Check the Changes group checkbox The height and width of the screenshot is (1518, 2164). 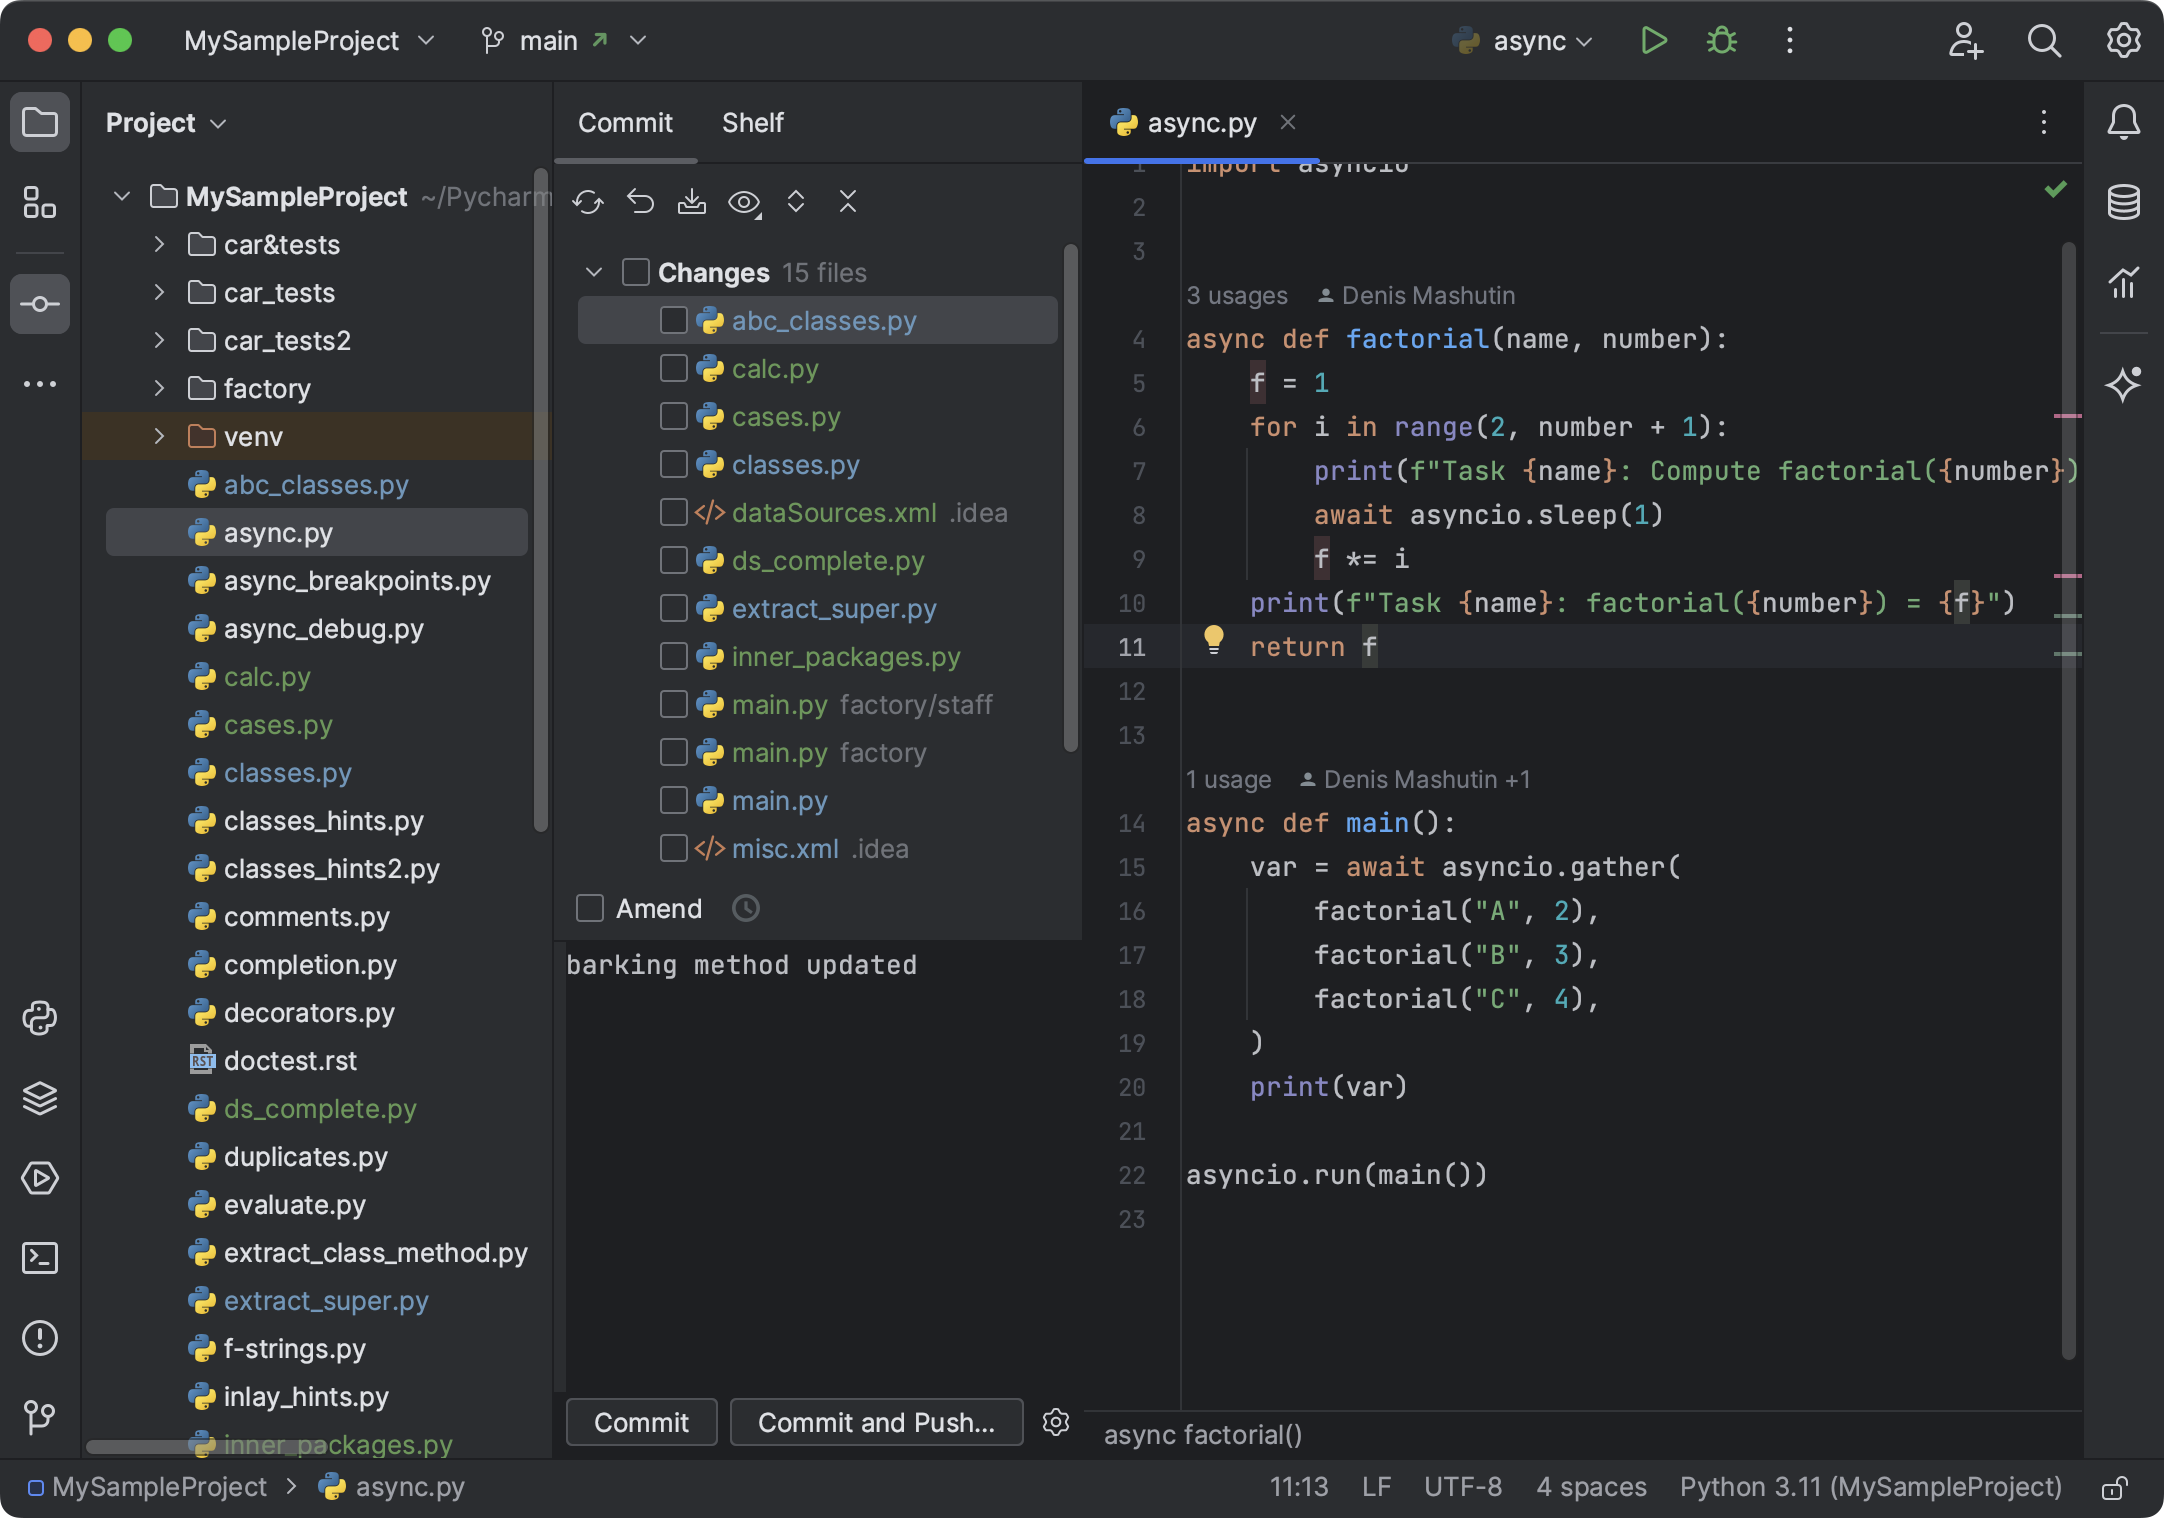coord(636,271)
